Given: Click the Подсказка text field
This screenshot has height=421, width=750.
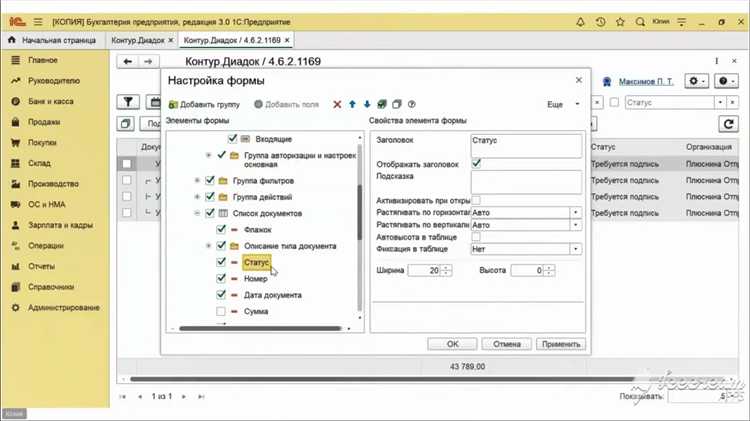Looking at the screenshot, I should coord(526,182).
